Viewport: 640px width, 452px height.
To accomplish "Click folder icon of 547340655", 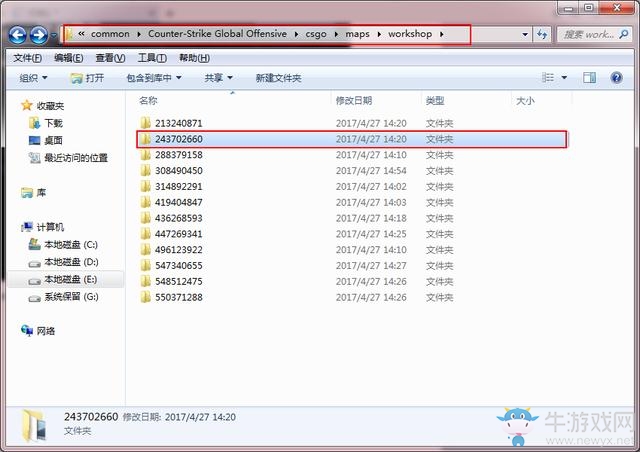I will pos(145,265).
